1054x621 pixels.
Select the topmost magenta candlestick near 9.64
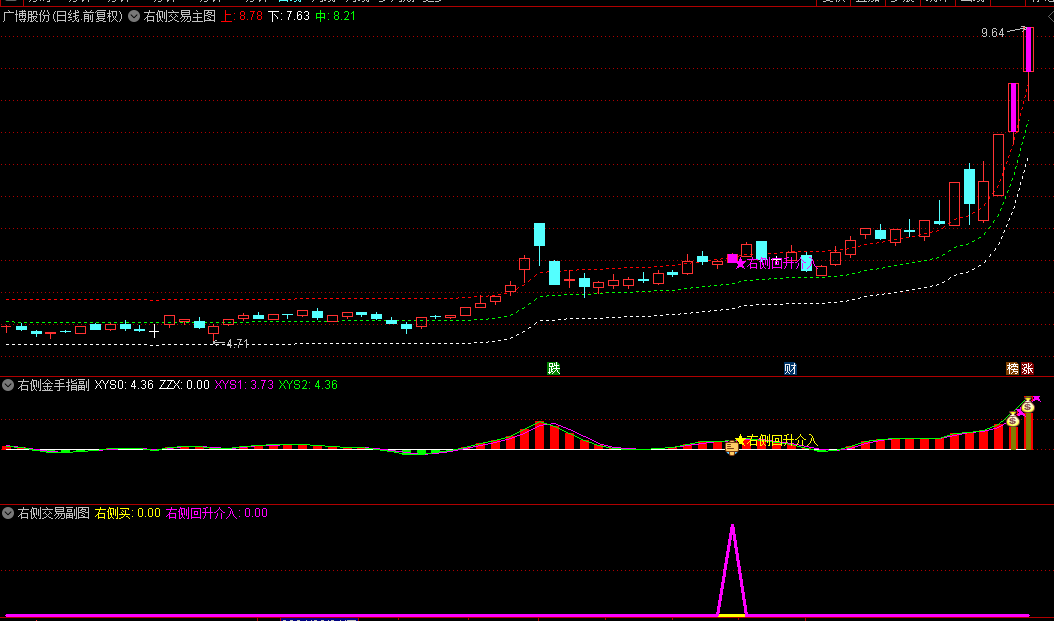tap(1028, 49)
